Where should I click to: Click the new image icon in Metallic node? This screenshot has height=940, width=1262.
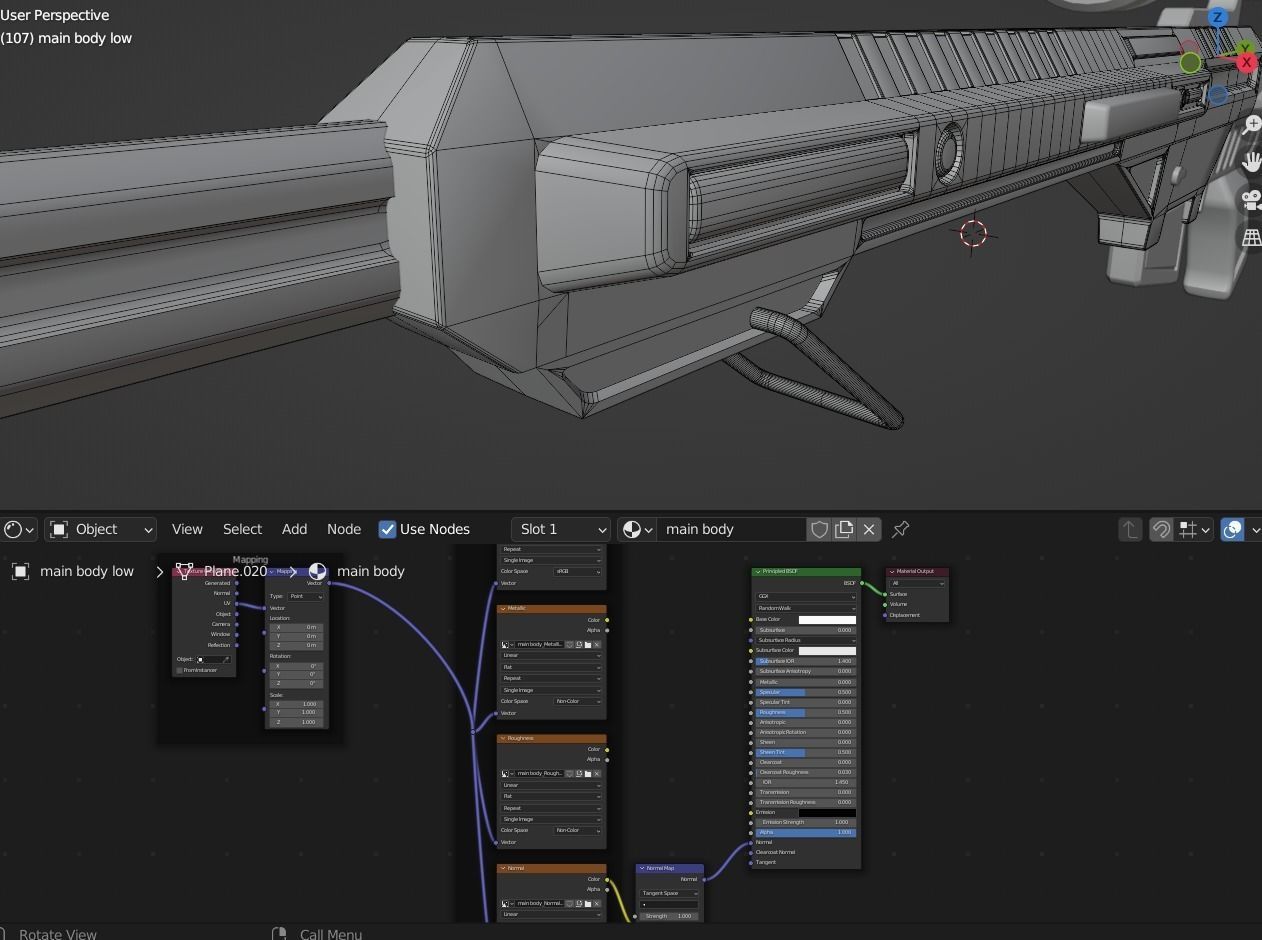(579, 645)
